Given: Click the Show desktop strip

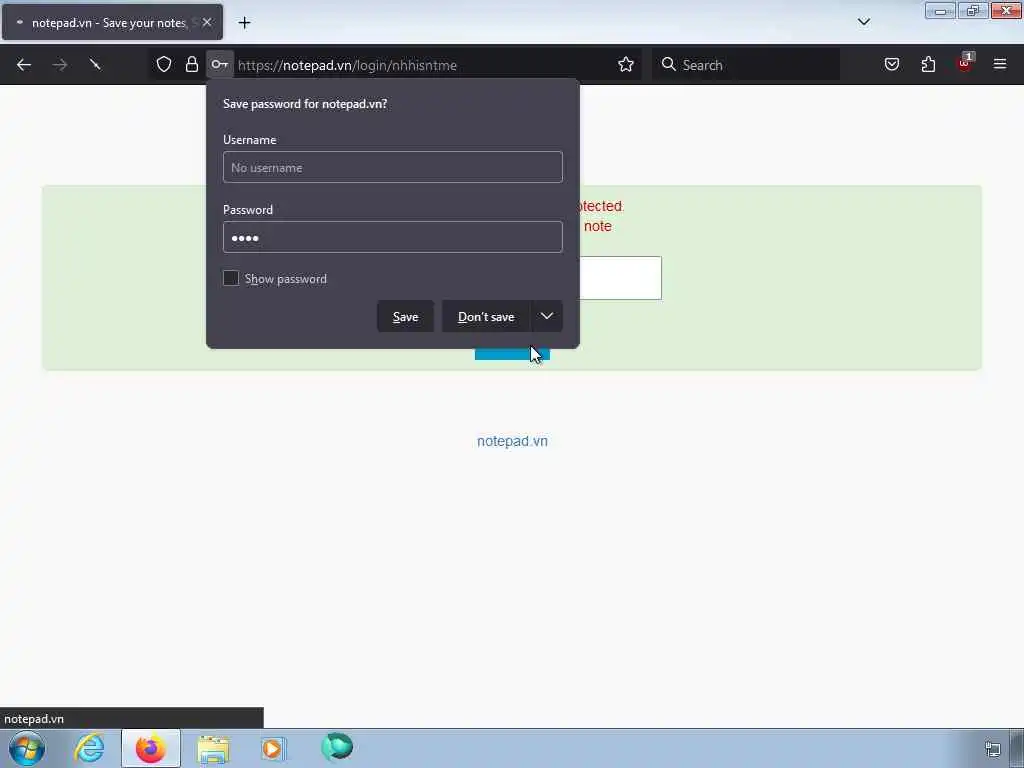Looking at the screenshot, I should point(1017,748).
